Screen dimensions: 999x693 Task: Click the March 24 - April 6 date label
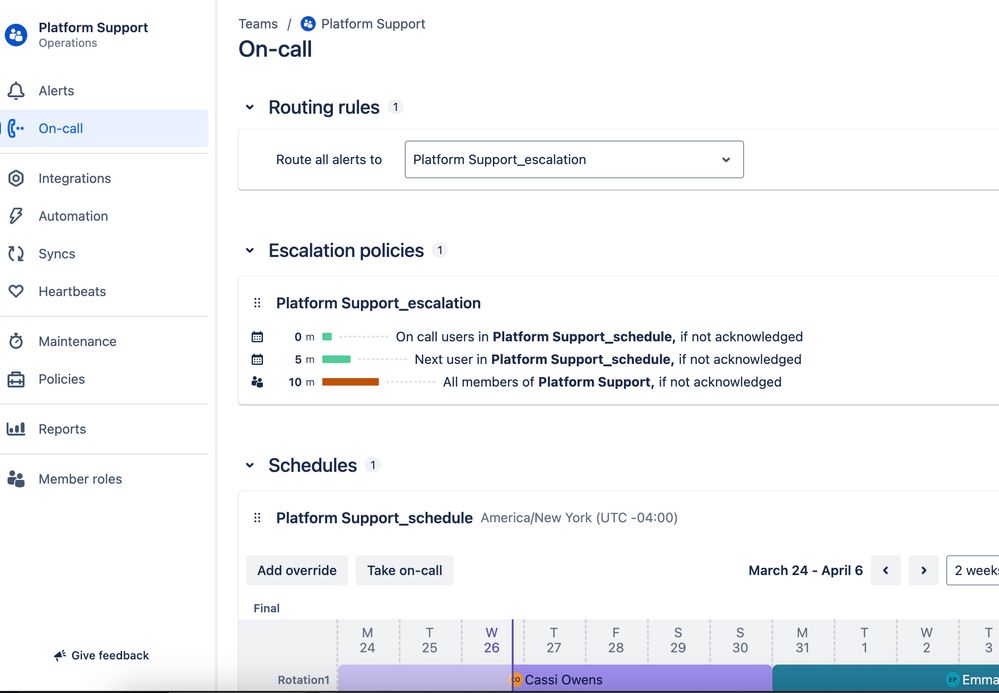[805, 570]
